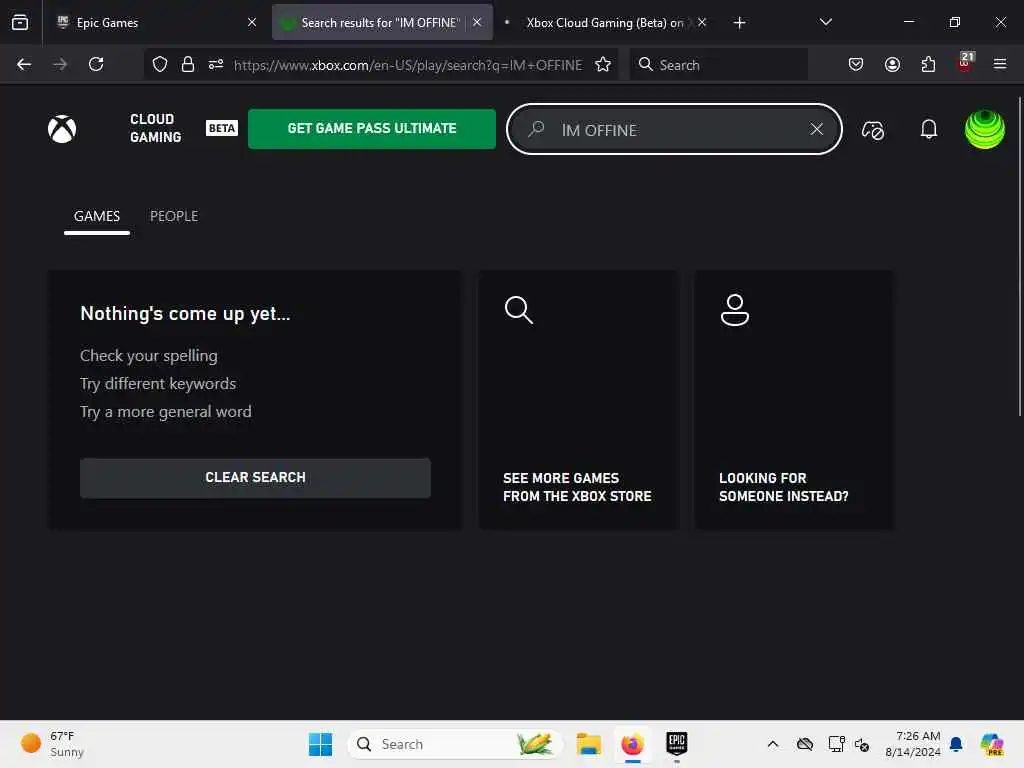The height and width of the screenshot is (768, 1024).
Task: Switch to the Epic Games tab
Action: point(155,22)
